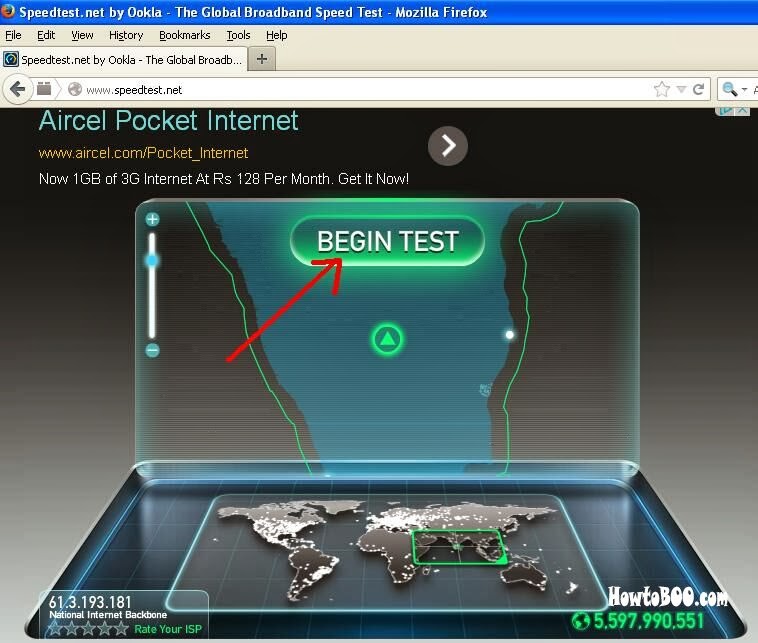Close the ad with X icon

tap(743, 111)
